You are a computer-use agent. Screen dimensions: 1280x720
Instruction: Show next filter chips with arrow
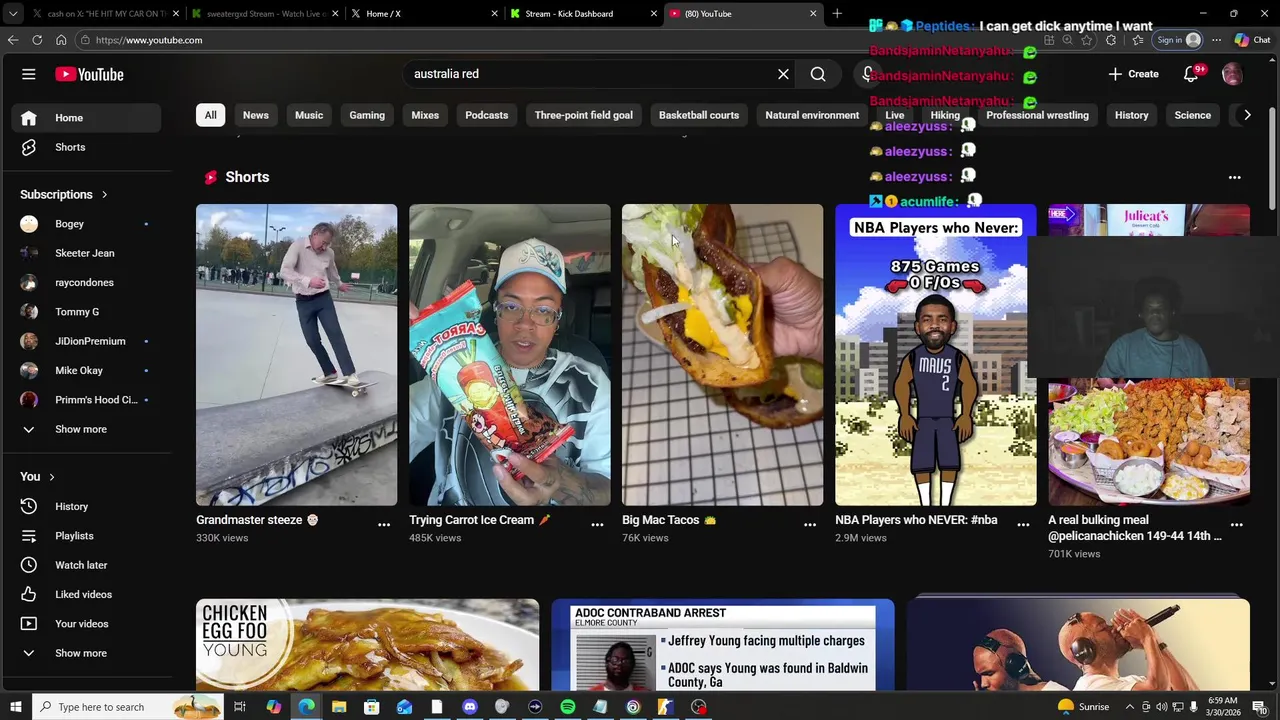(x=1247, y=115)
